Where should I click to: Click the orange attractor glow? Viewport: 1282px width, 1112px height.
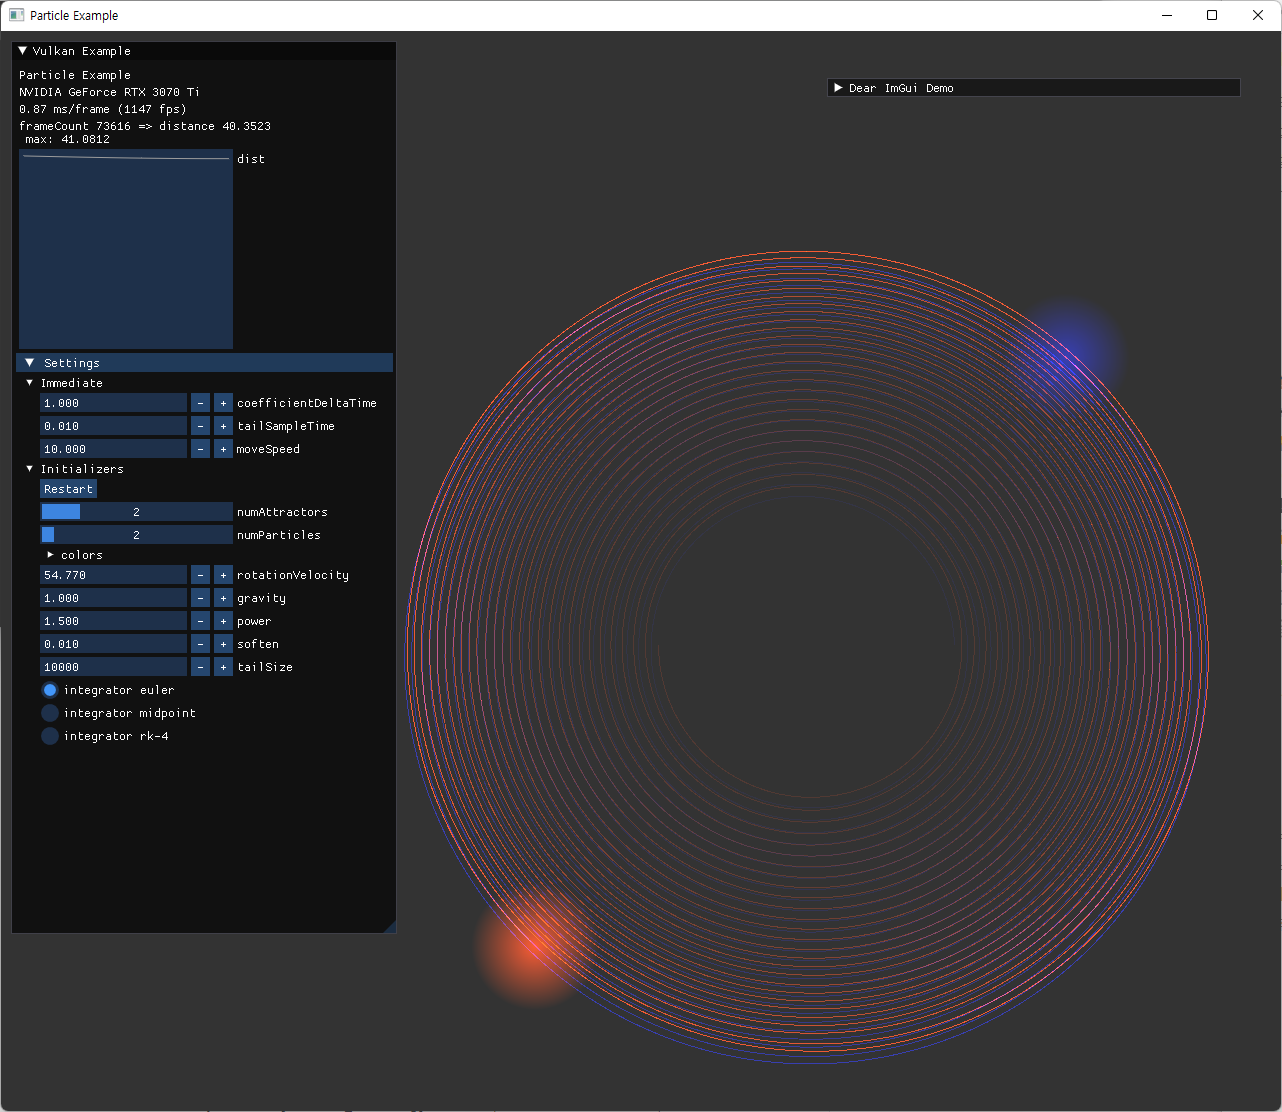pyautogui.click(x=533, y=947)
